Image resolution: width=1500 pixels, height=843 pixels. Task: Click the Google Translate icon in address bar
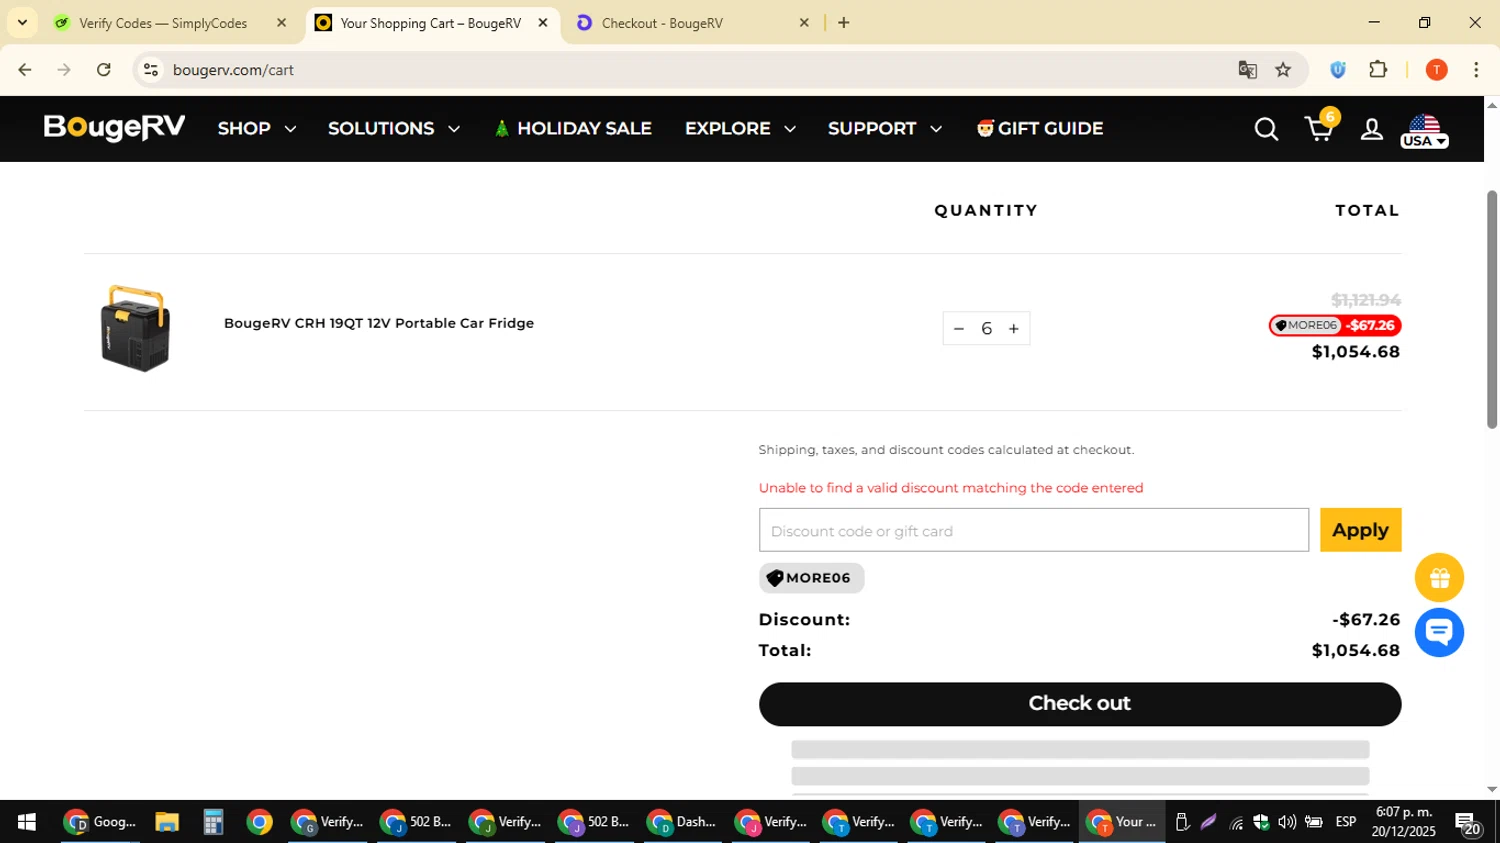(x=1247, y=70)
